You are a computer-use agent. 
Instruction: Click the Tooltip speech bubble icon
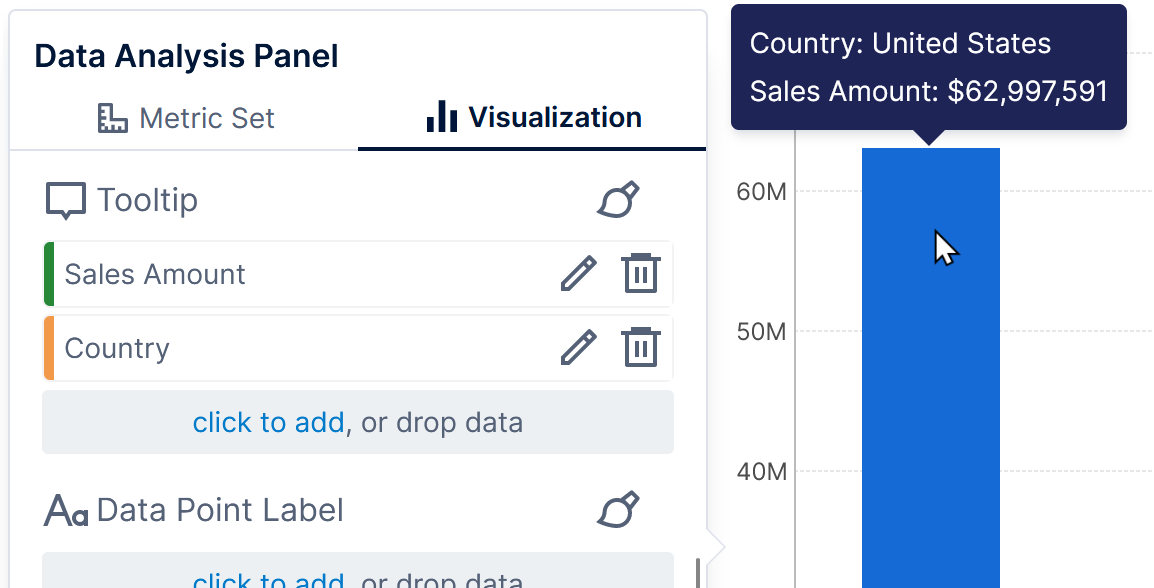66,201
